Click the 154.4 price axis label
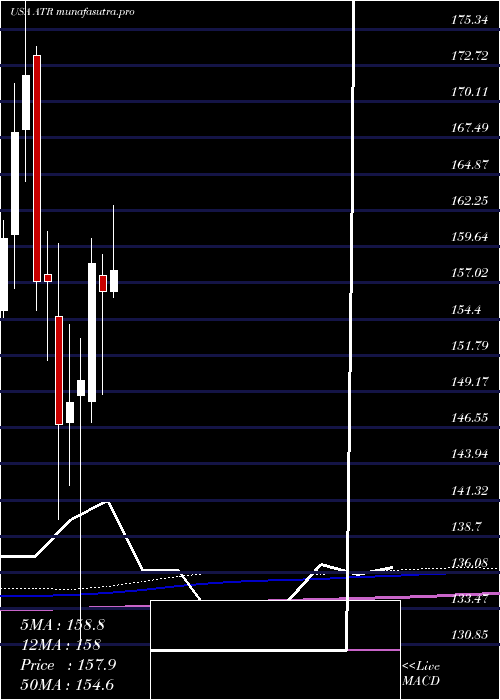This screenshot has height=700, width=500. (467, 309)
